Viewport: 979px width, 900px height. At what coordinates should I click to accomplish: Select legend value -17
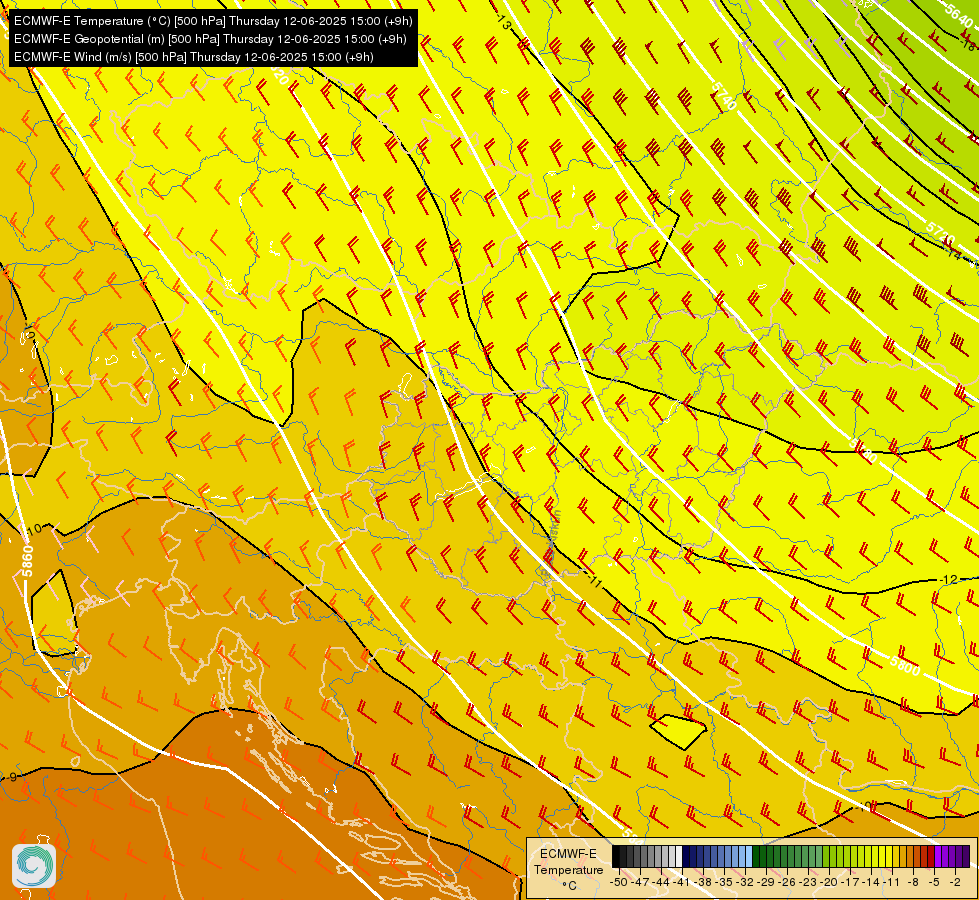pyautogui.click(x=852, y=882)
